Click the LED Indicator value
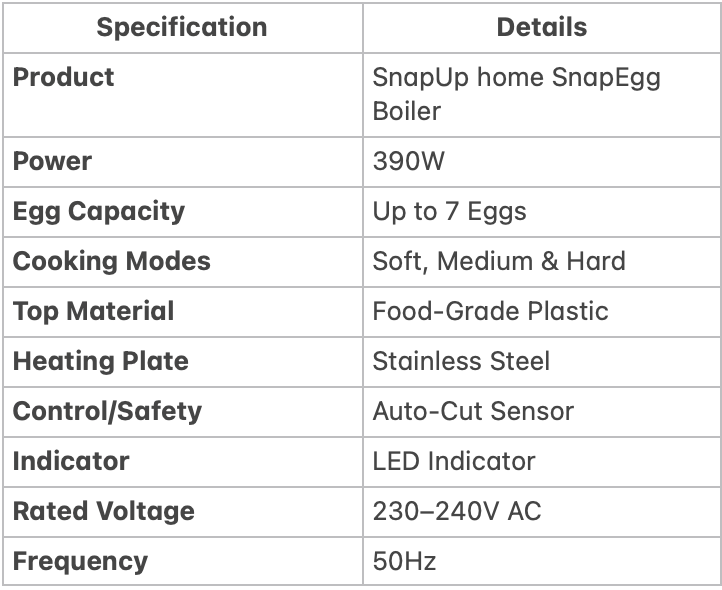This screenshot has height=590, width=722. pyautogui.click(x=454, y=461)
